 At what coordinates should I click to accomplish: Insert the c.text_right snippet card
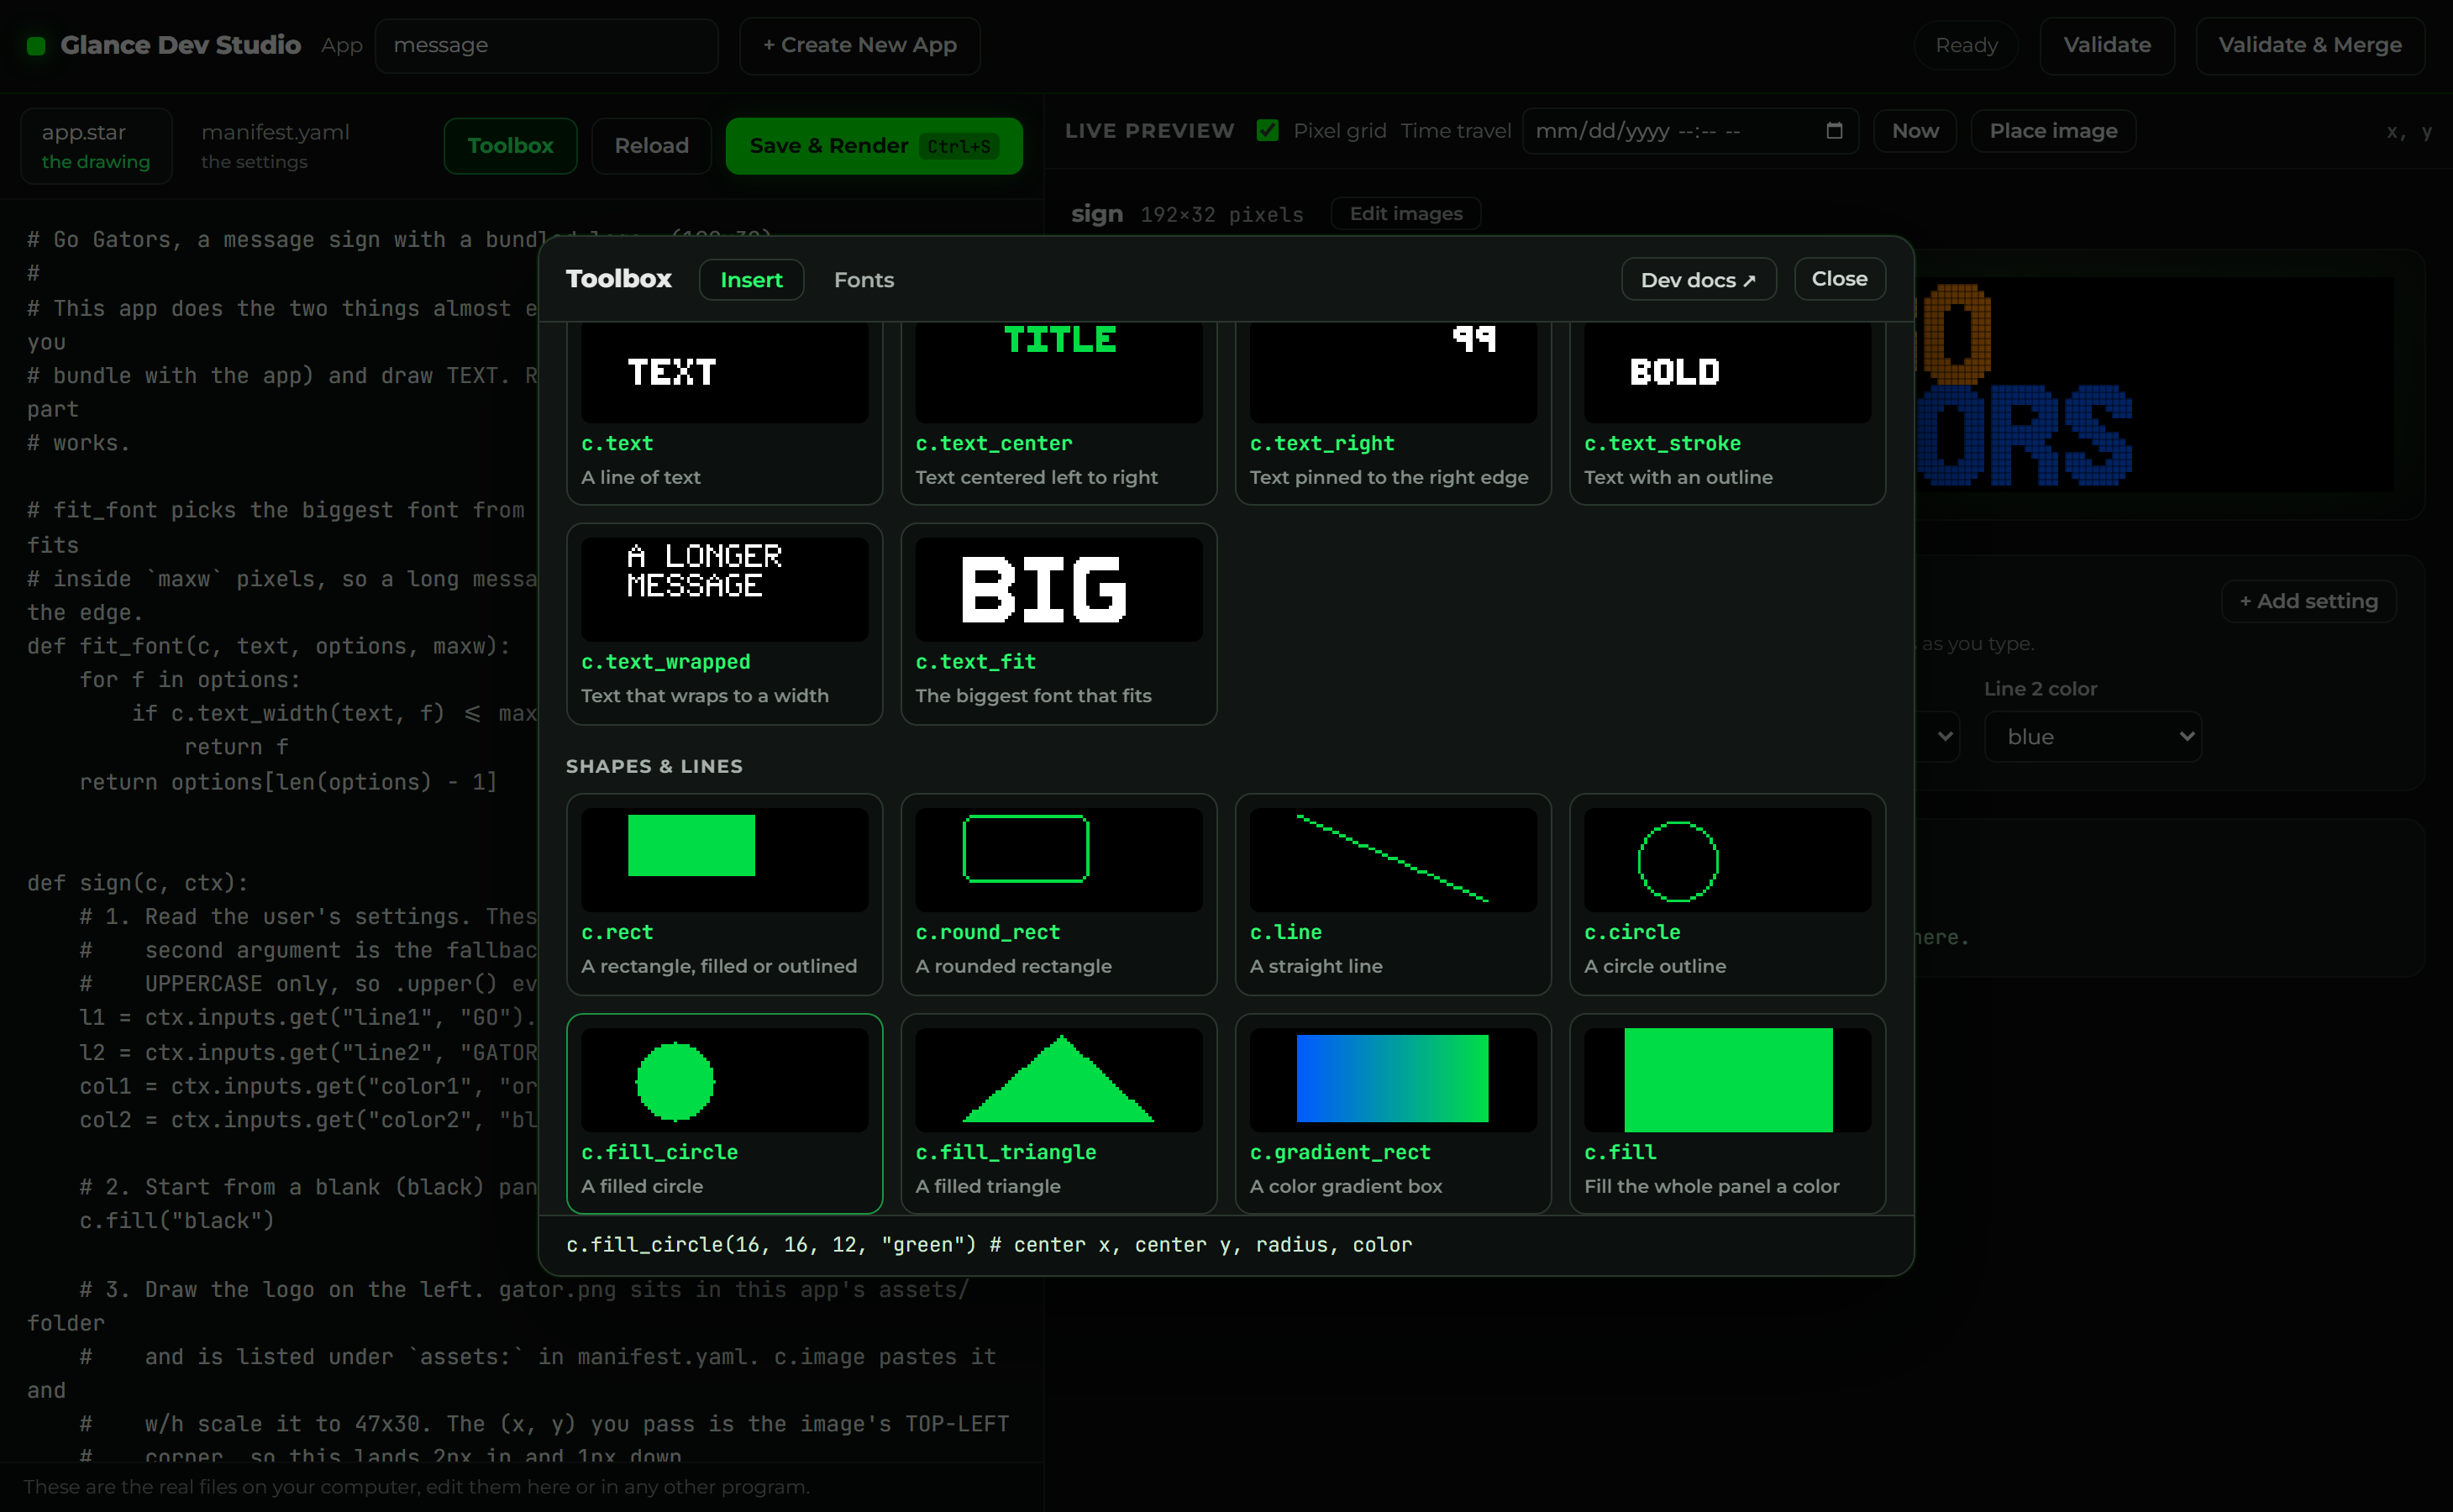(x=1393, y=412)
